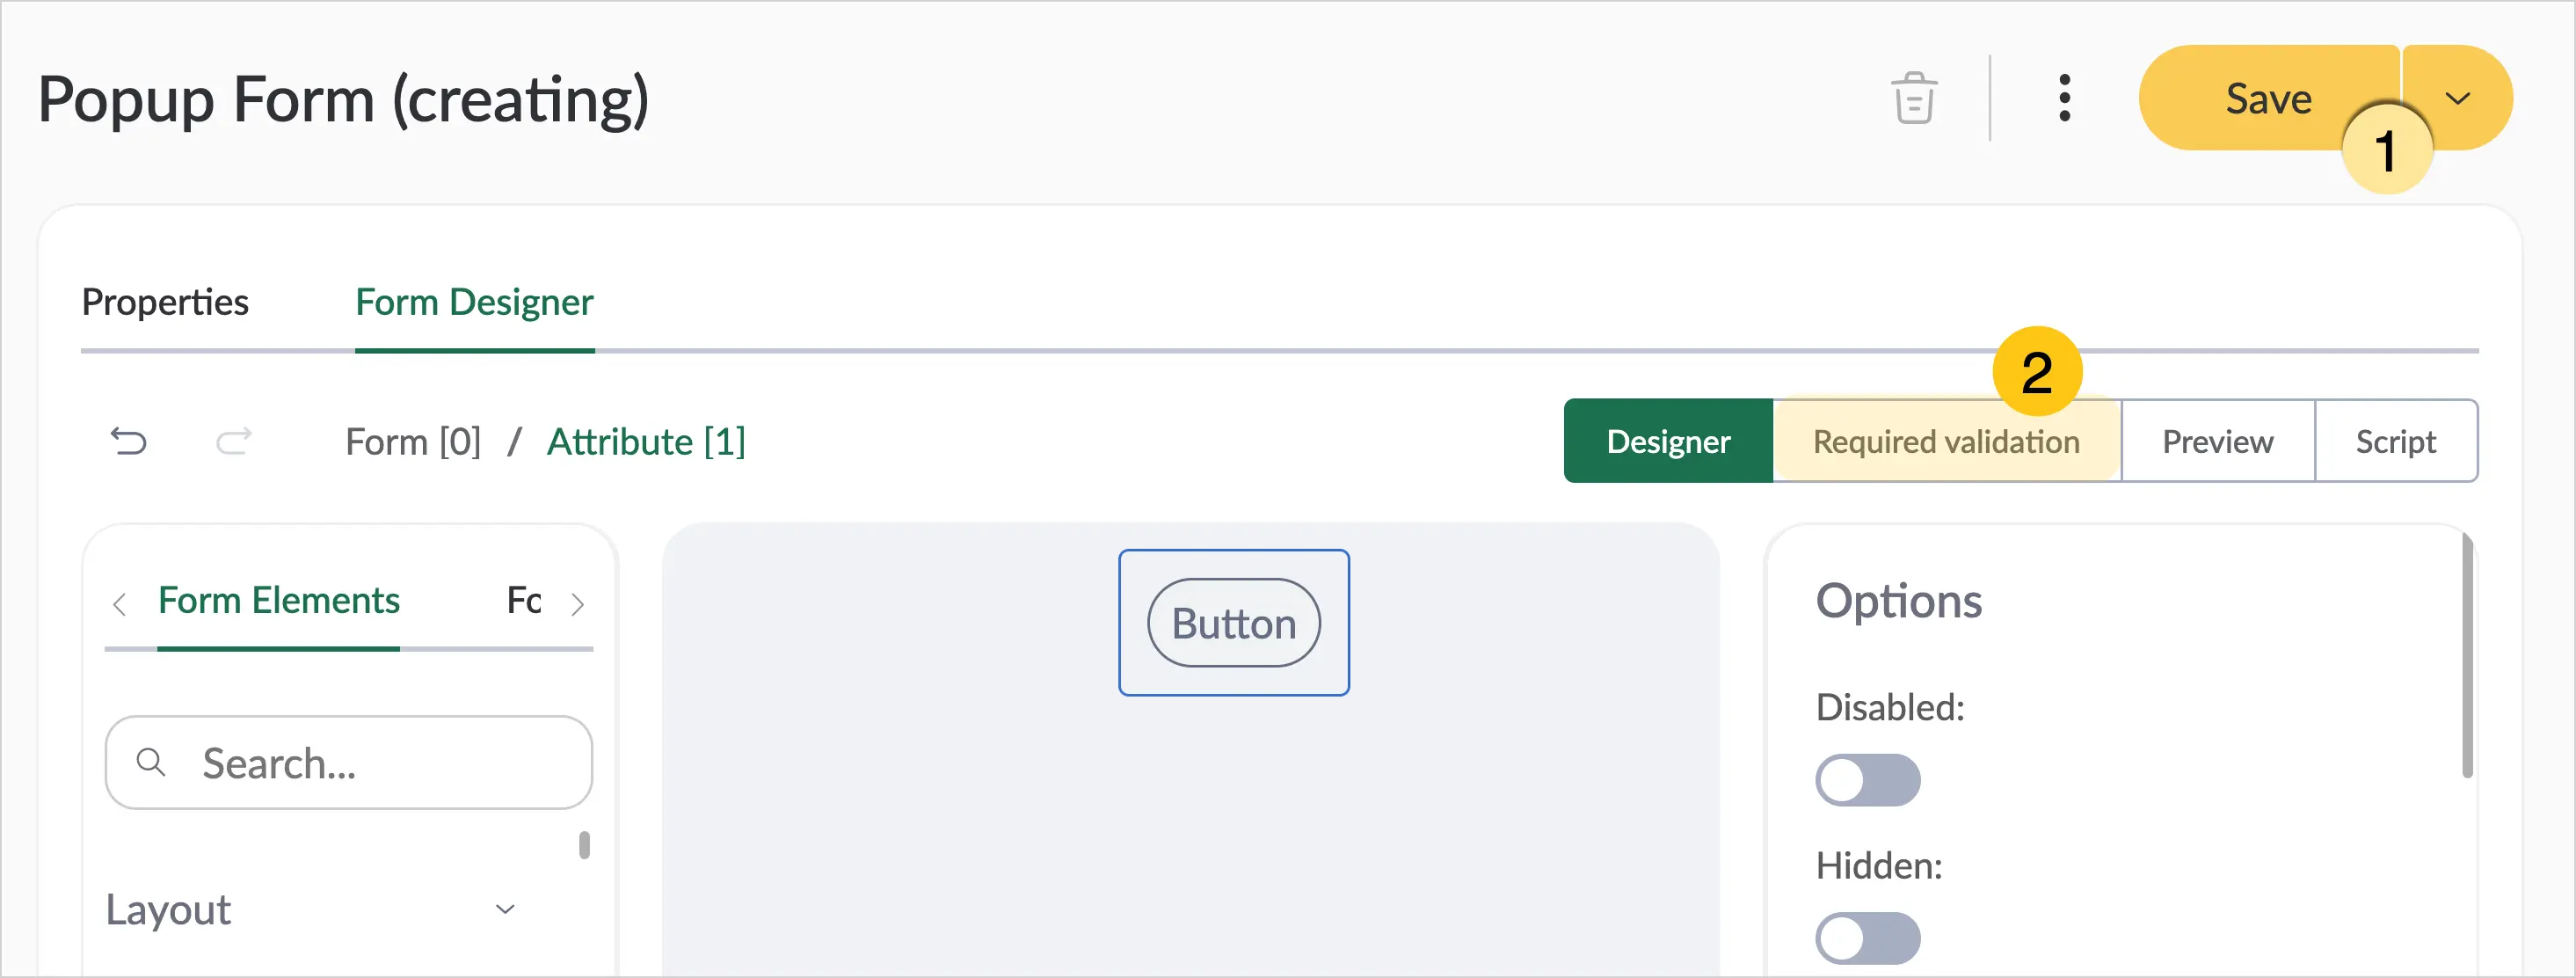Select the Form Designer tab
This screenshot has width=2576, height=978.
click(474, 302)
